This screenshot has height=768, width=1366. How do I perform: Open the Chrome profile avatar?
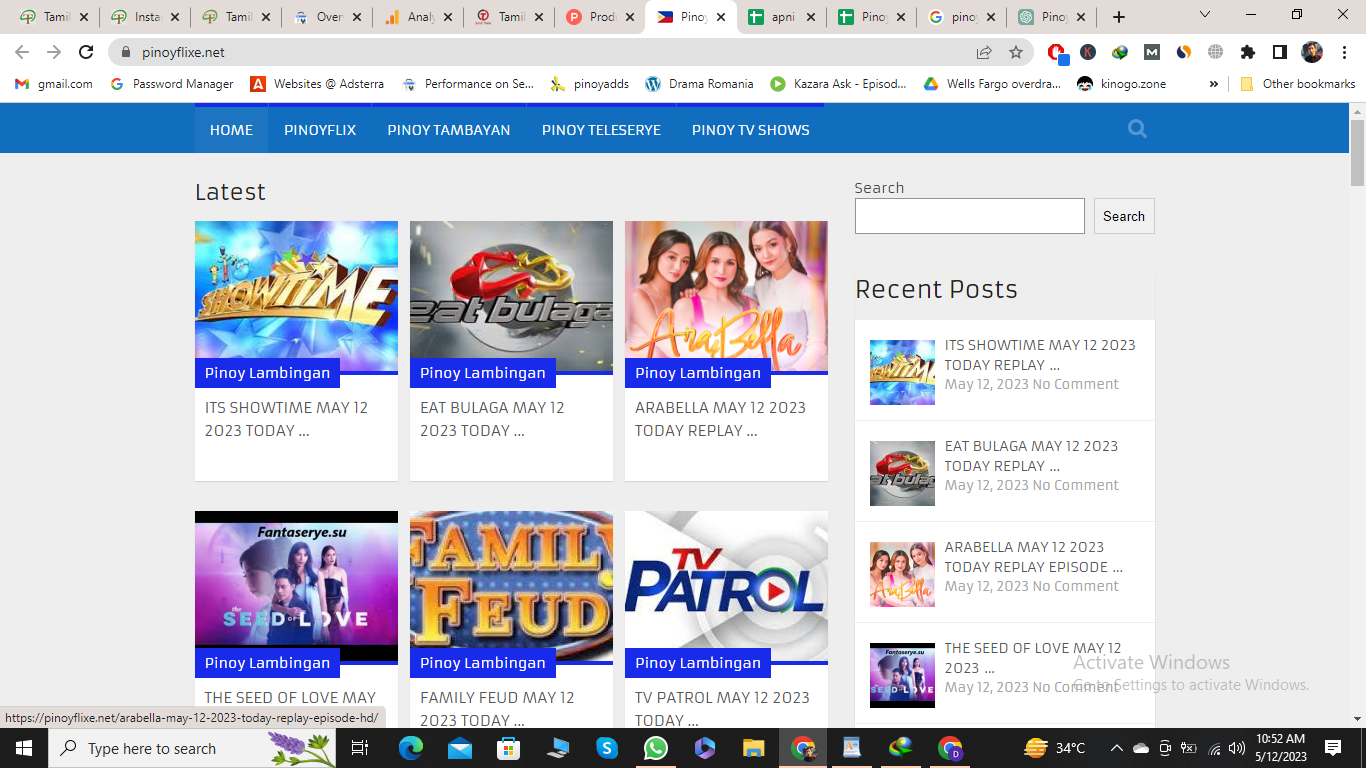1312,52
